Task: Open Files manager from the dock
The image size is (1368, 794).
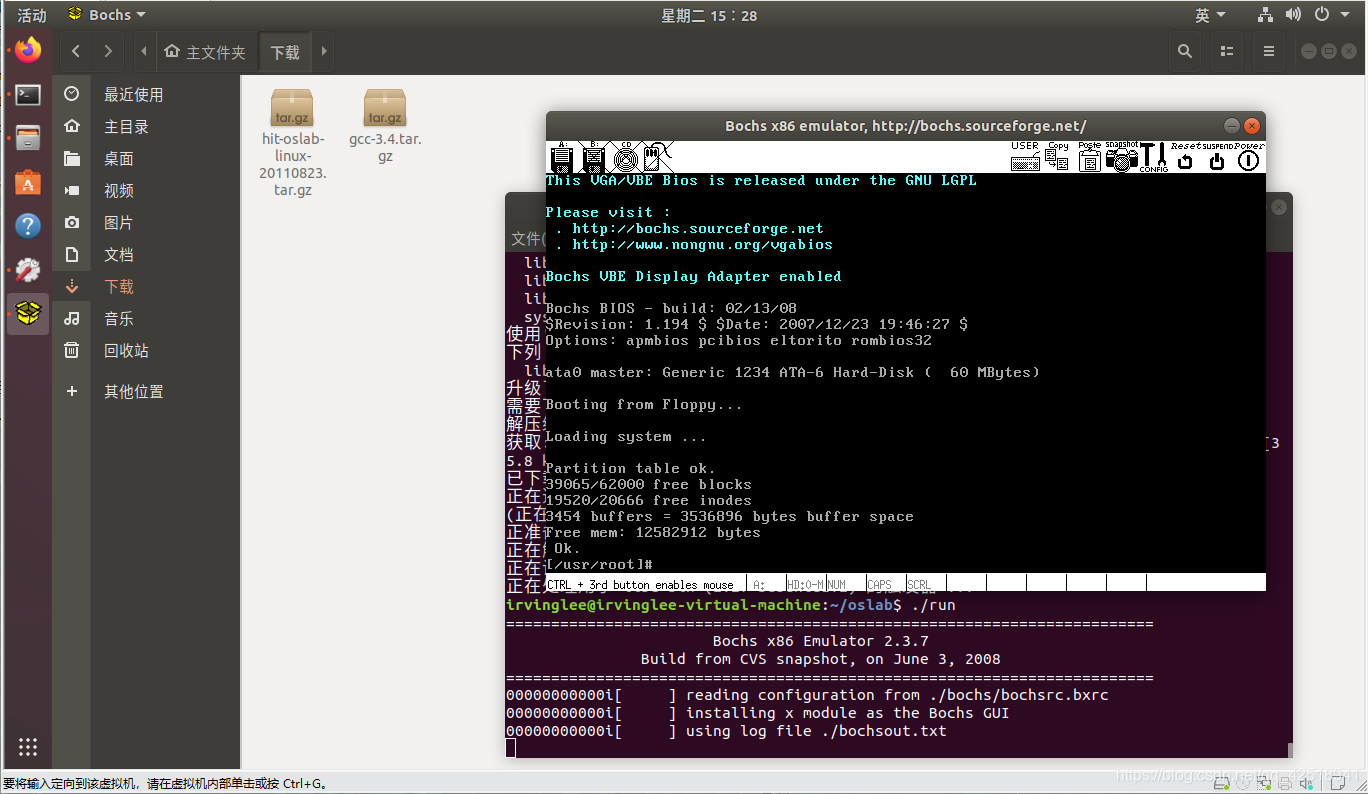Action: (x=28, y=137)
